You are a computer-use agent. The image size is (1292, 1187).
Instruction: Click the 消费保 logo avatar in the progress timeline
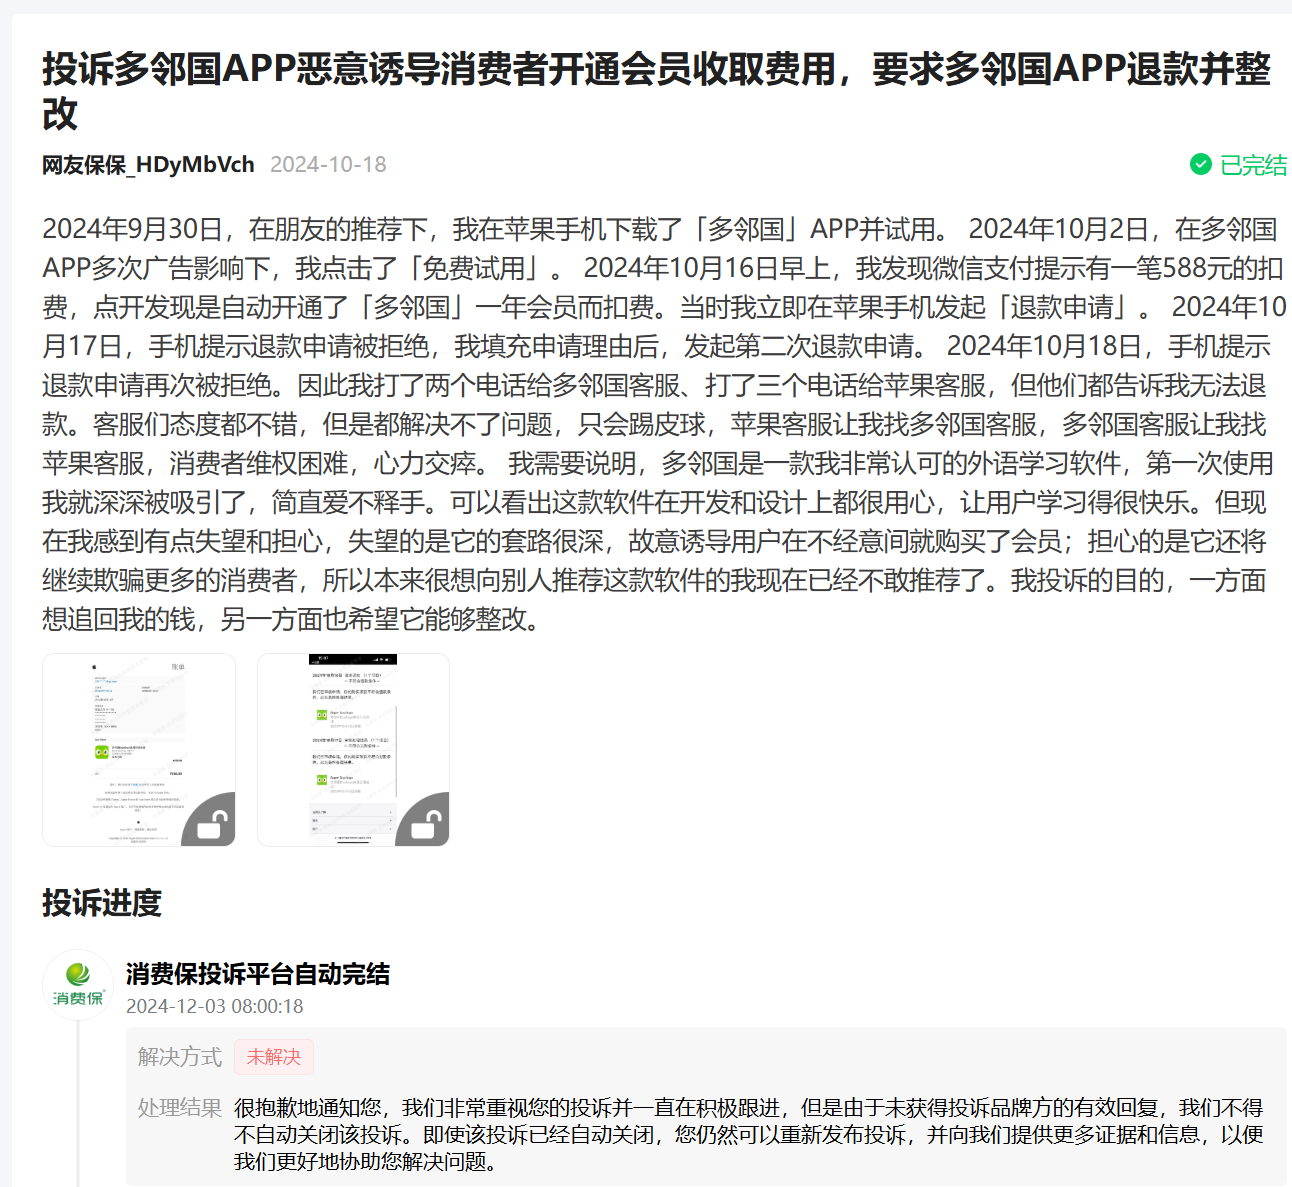coord(78,984)
